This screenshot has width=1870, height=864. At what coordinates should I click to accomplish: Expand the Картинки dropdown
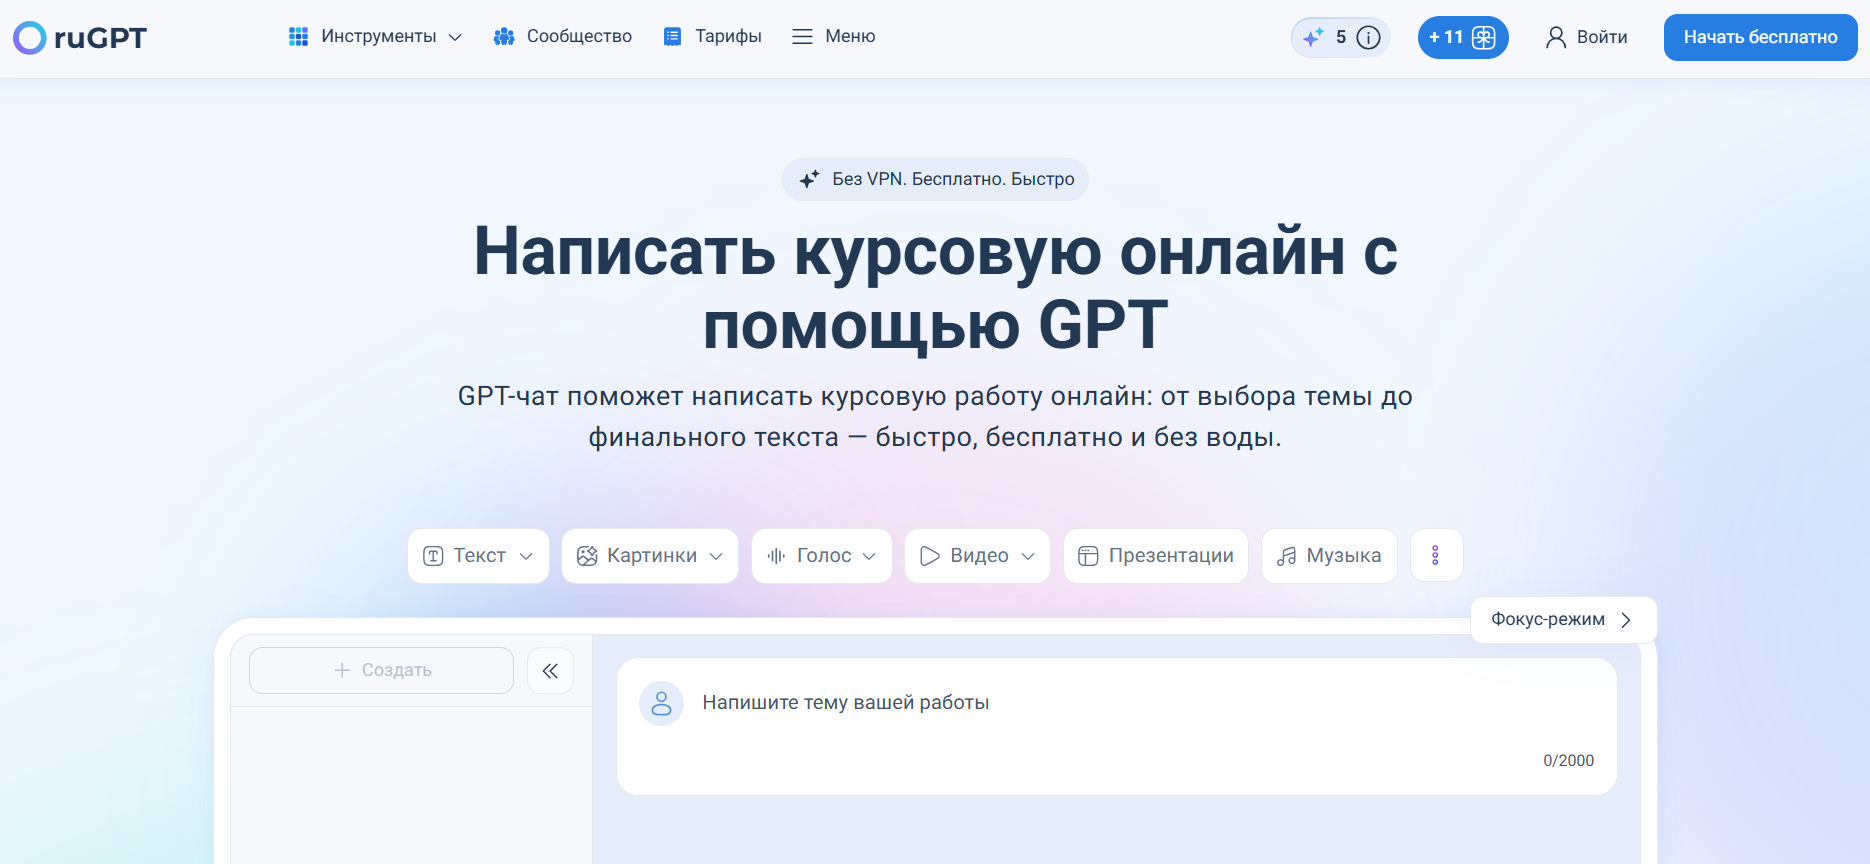tap(650, 555)
